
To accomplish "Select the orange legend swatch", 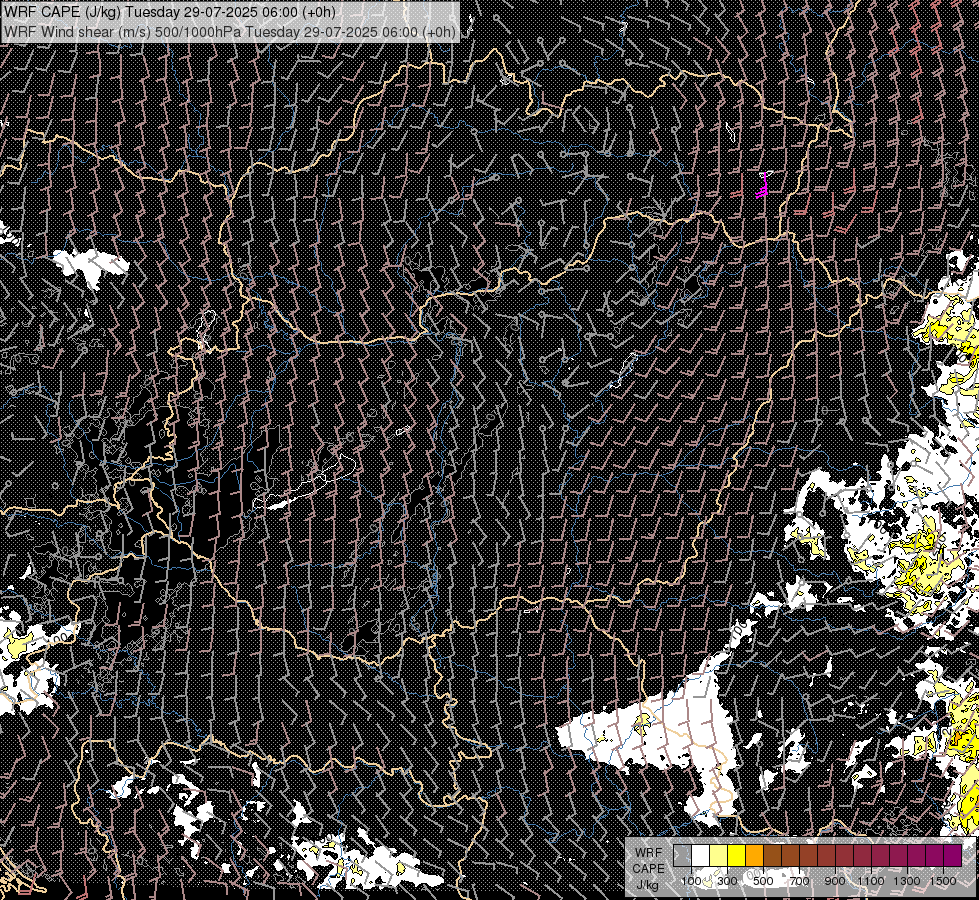I will pos(754,855).
